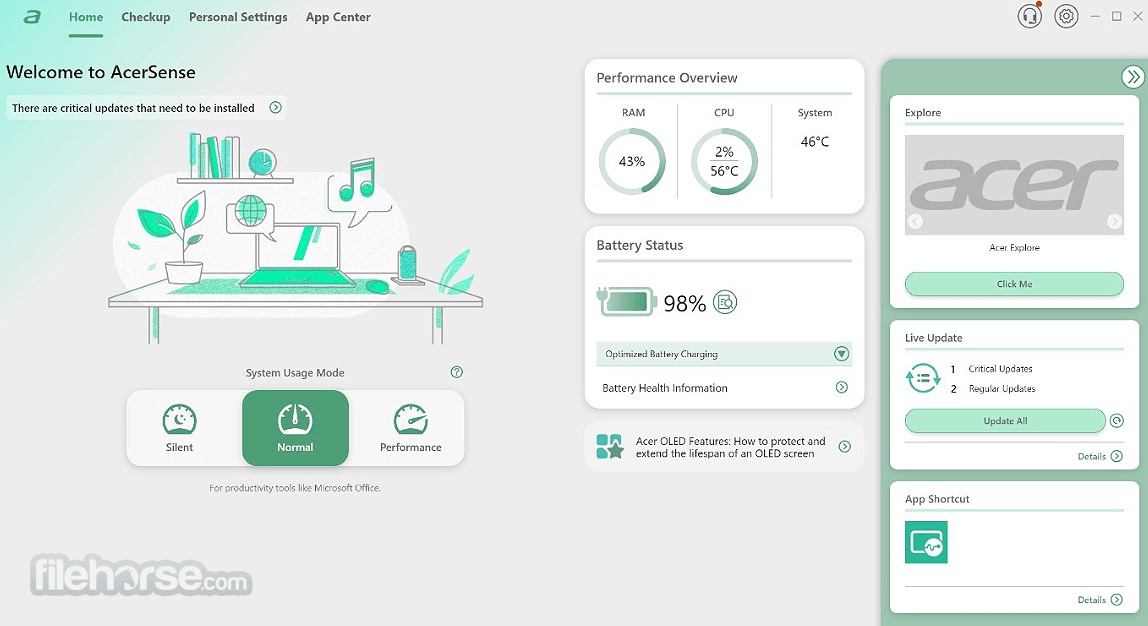1148x626 pixels.
Task: Click the critical updates notice text
Action: point(133,108)
